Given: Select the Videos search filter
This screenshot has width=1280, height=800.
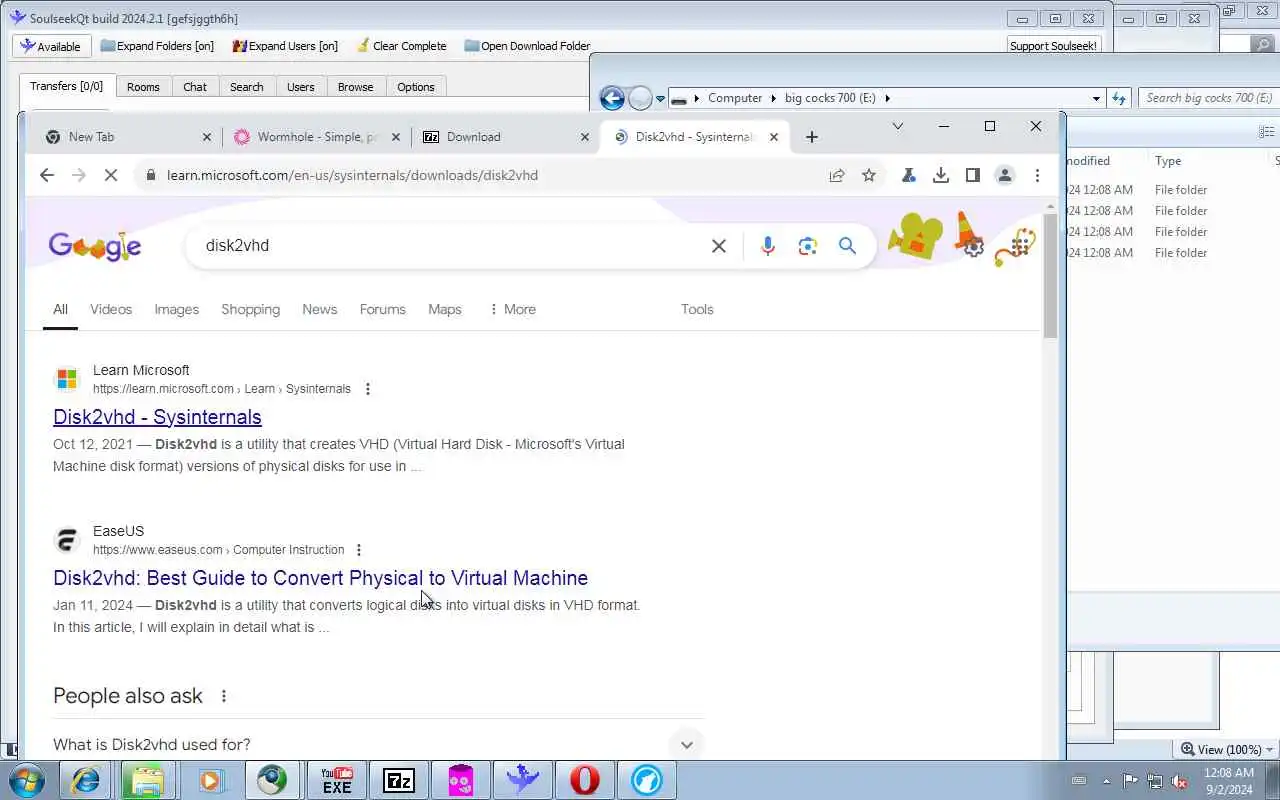Looking at the screenshot, I should (x=111, y=309).
